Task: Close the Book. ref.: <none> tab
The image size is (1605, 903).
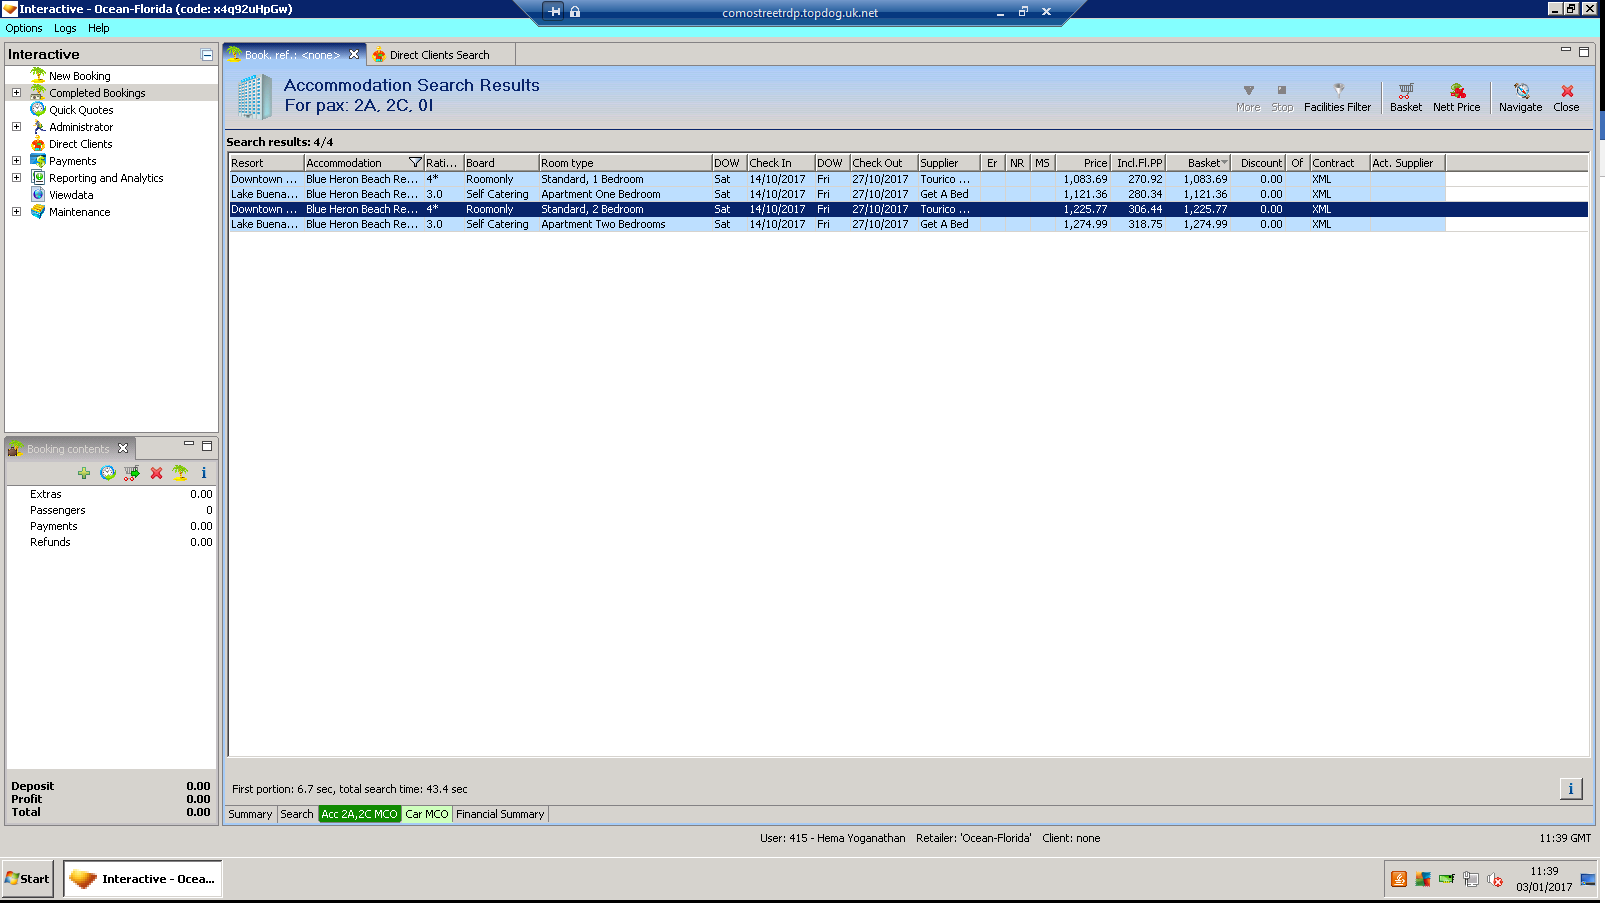Action: (x=354, y=54)
